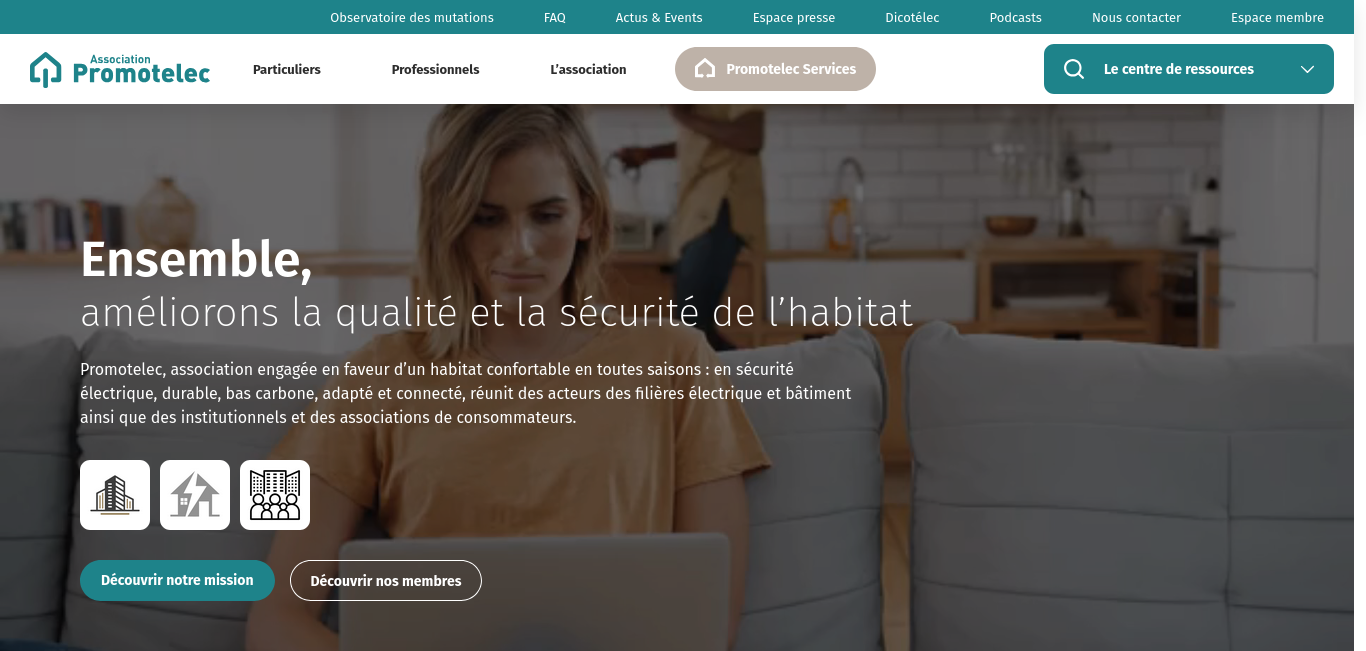
Task: Click the house icon in Promotelec Services
Action: [x=705, y=69]
